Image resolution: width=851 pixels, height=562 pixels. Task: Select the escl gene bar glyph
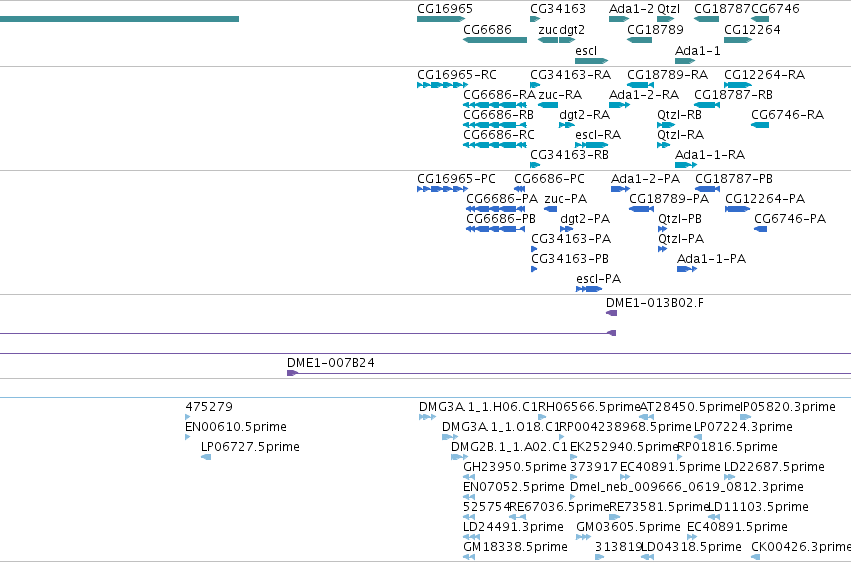tap(592, 61)
